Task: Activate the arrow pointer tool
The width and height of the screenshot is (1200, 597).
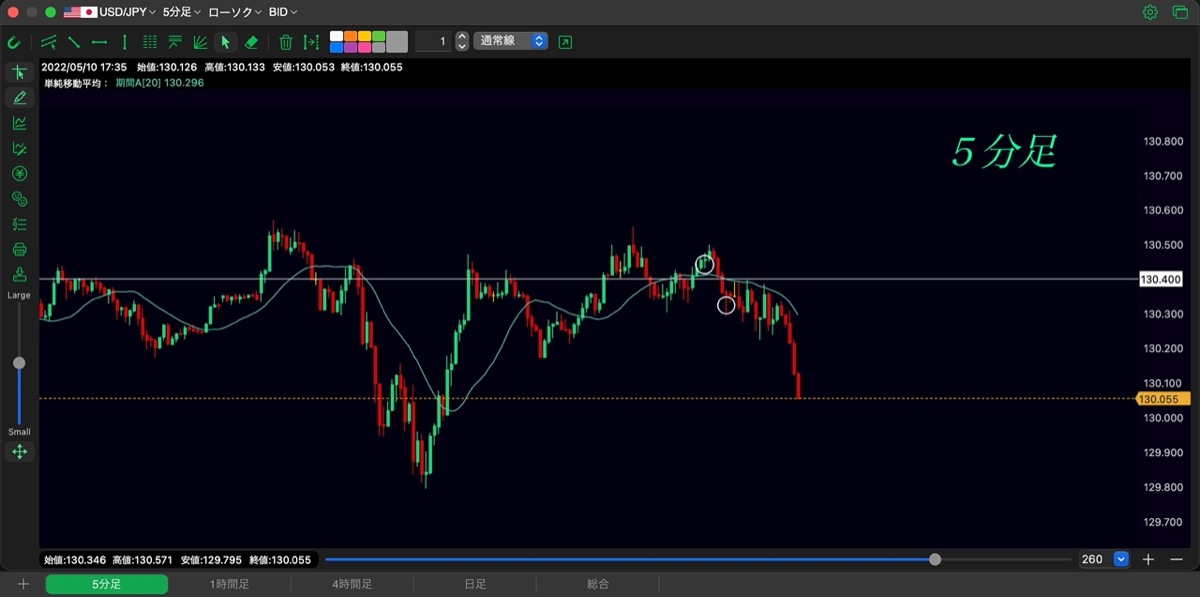Action: 225,42
